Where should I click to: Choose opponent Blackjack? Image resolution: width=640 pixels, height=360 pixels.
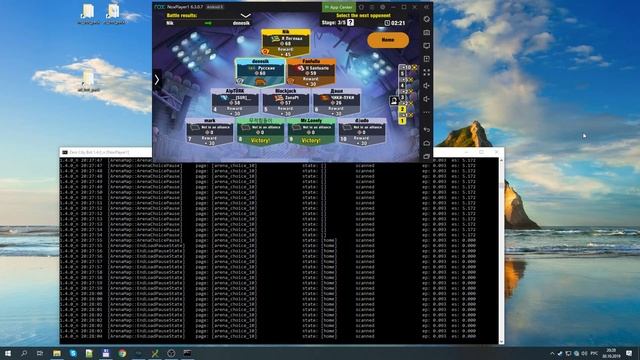pos(286,102)
